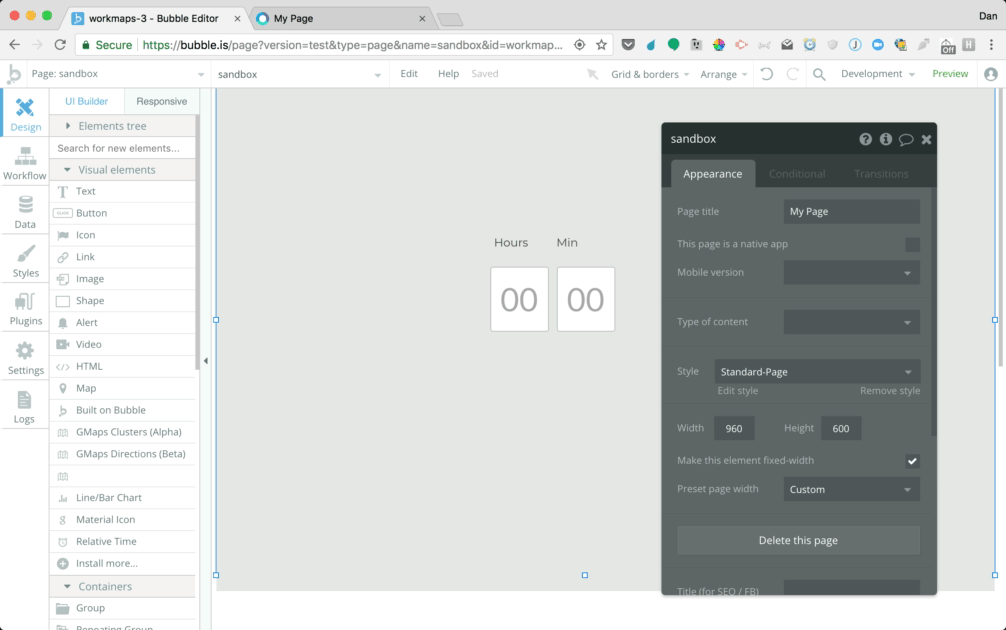Viewport: 1006px width, 630px height.
Task: Open the Development version dropdown
Action: point(877,74)
